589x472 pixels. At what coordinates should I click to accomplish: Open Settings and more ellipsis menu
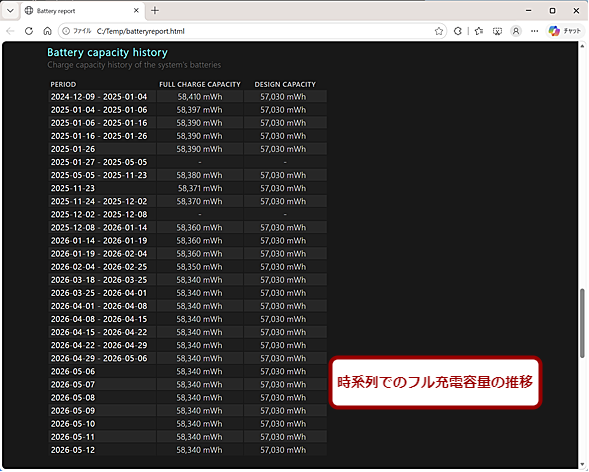click(x=534, y=31)
